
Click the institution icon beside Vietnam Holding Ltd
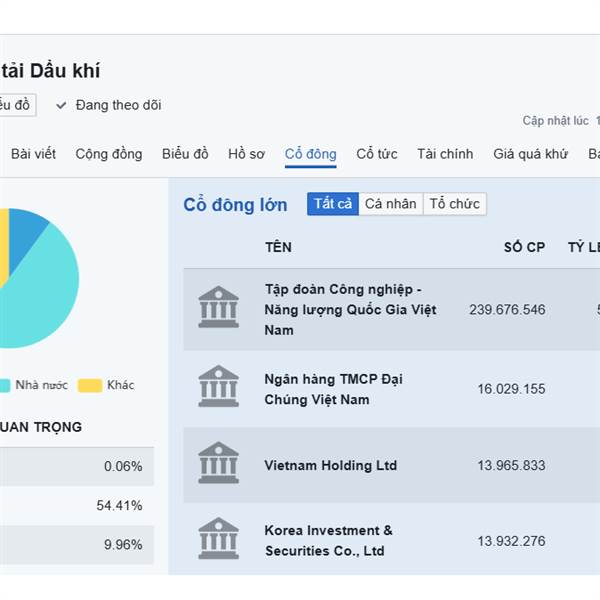218,464
